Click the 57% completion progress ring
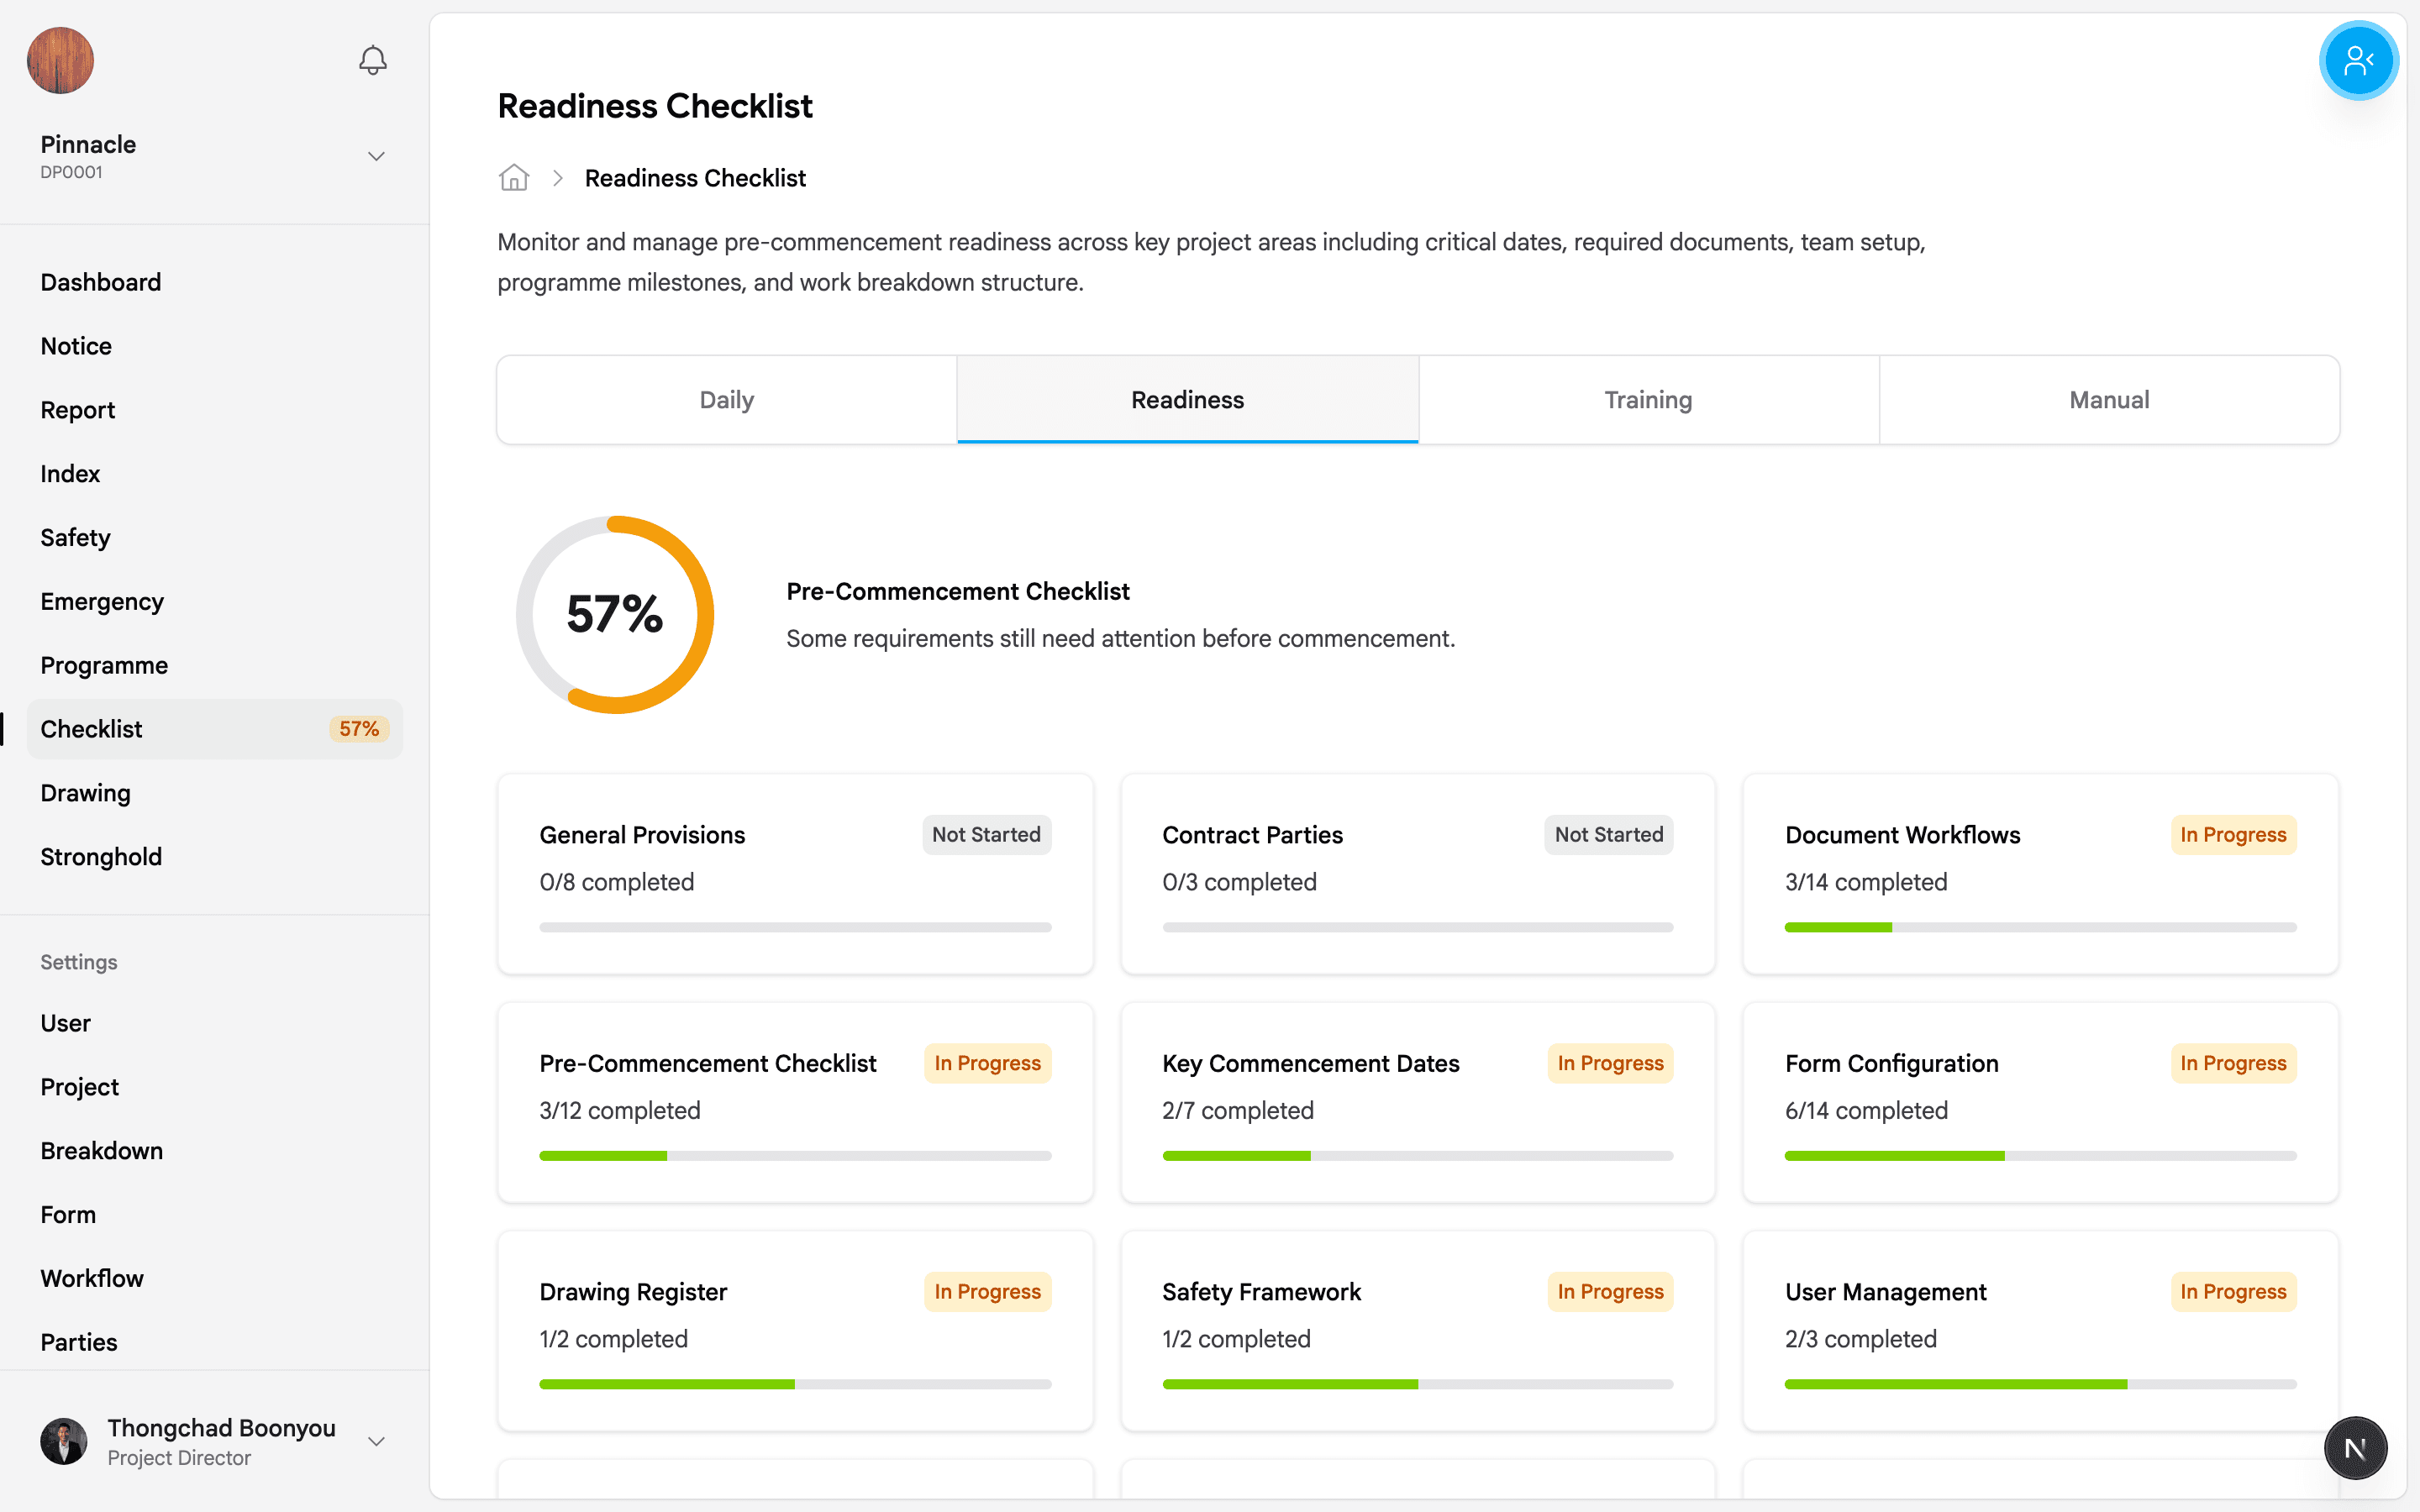Screen dimensions: 2420x1512 point(614,614)
